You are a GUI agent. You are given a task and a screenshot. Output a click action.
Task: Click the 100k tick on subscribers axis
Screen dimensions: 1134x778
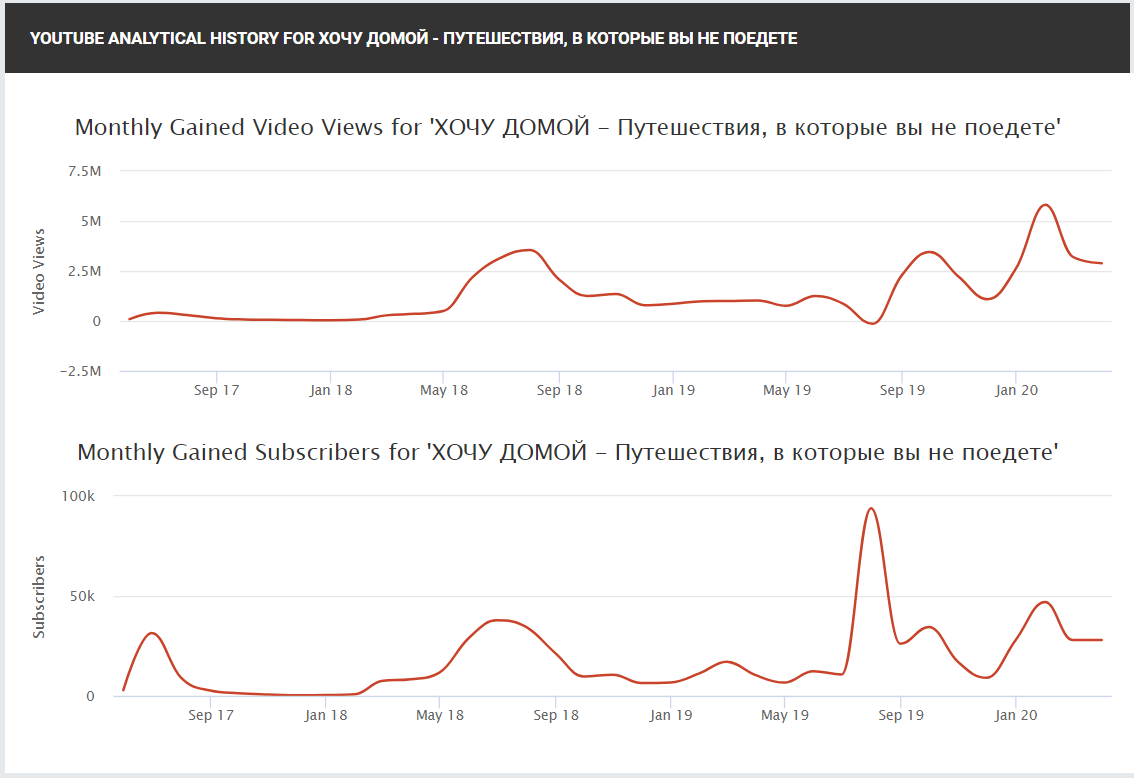tap(77, 496)
